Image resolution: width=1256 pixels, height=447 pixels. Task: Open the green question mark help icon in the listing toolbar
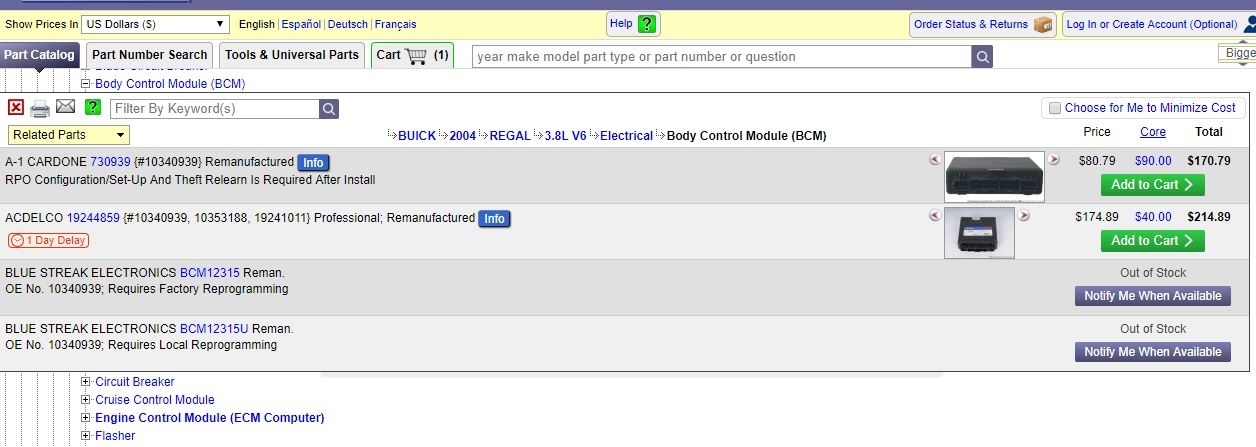(x=93, y=108)
